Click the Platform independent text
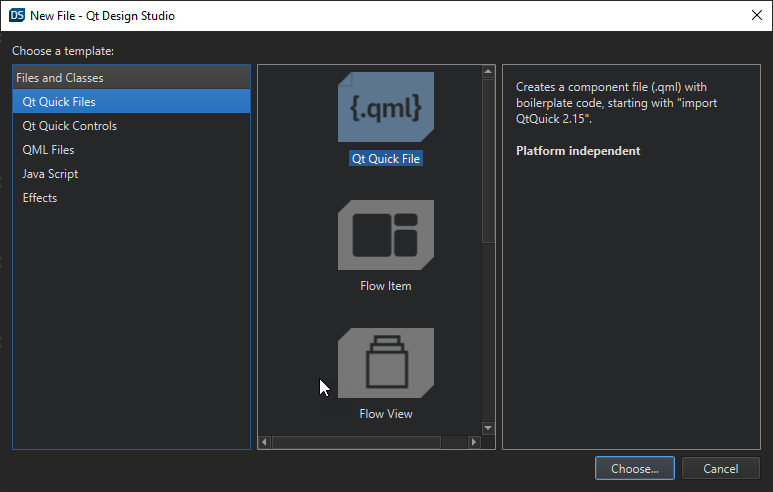 click(x=578, y=151)
